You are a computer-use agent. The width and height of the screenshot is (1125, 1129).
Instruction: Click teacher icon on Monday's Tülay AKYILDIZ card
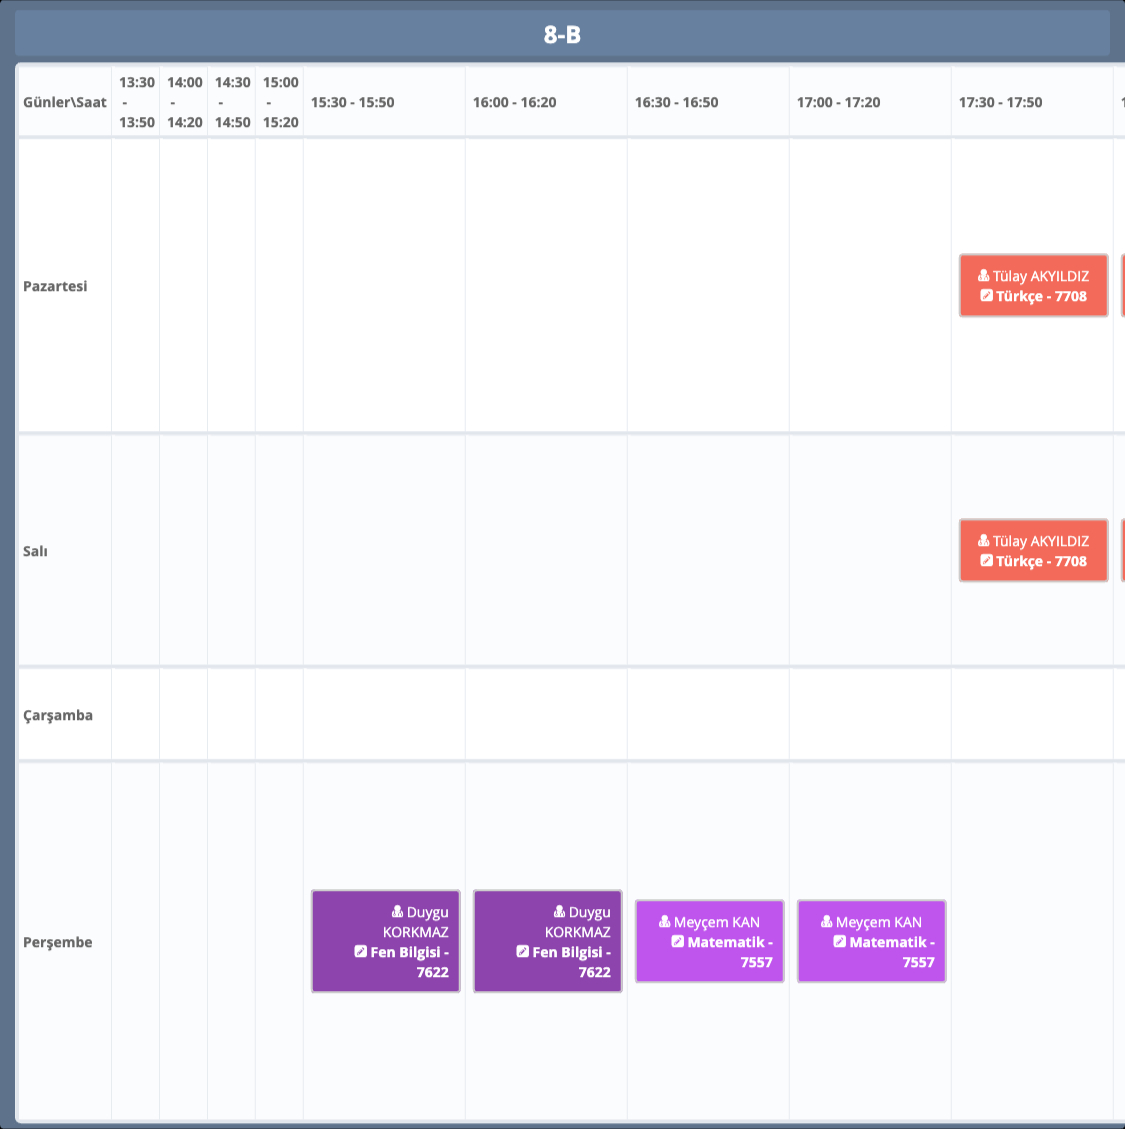[x=984, y=276]
